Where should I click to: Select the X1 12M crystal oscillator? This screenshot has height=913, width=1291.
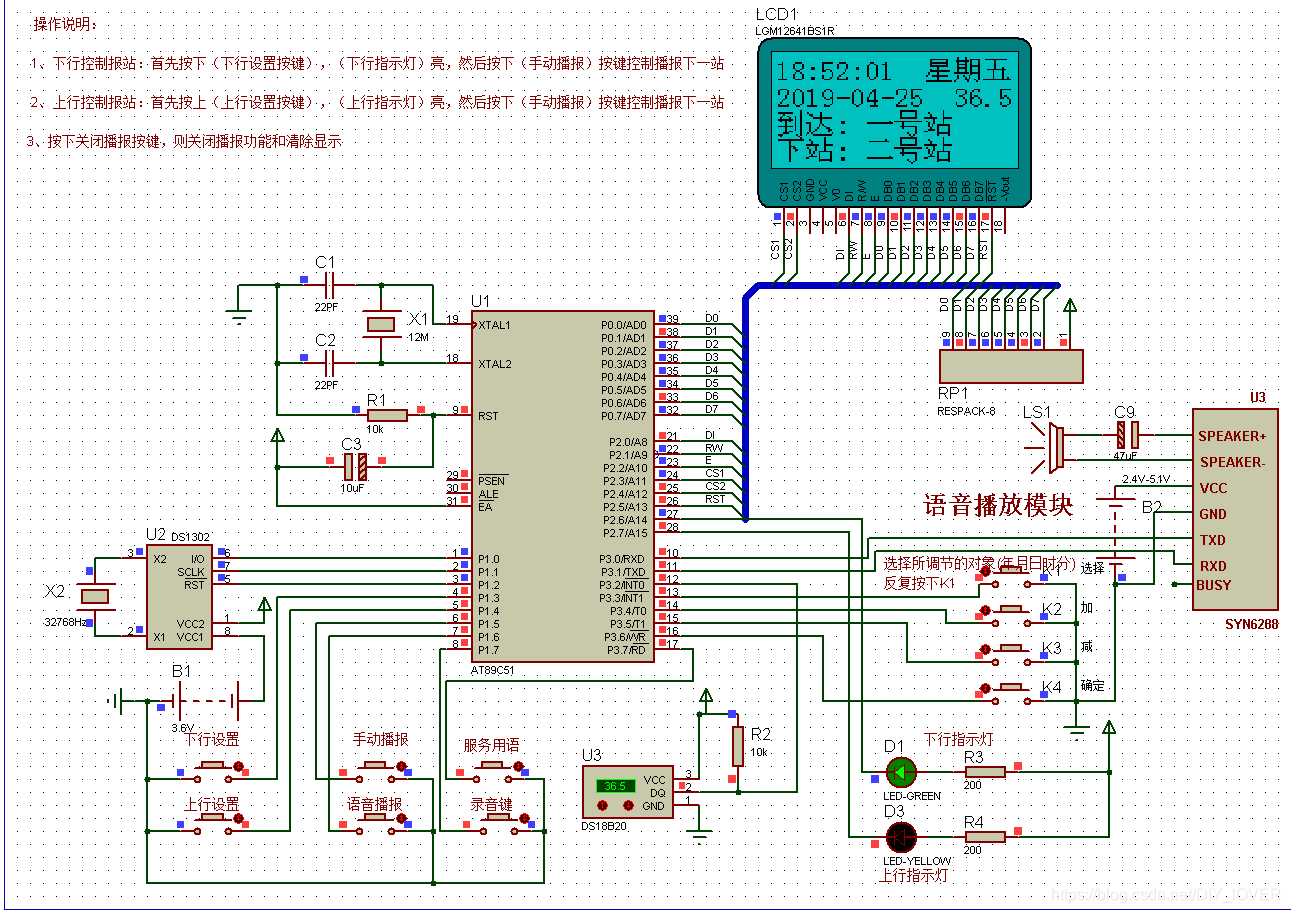tap(381, 323)
